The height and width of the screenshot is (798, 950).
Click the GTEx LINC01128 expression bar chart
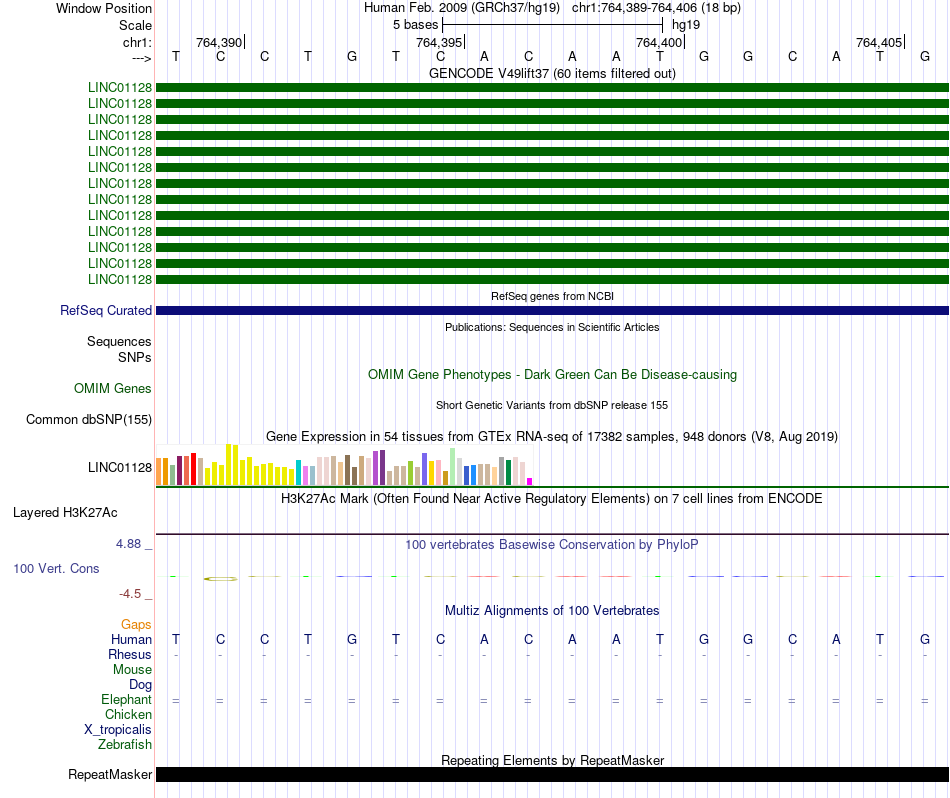coord(344,465)
